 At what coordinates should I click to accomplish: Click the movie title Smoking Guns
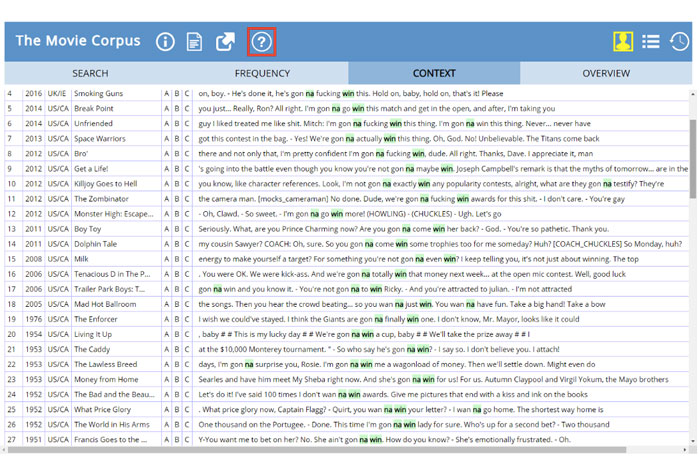[x=98, y=93]
